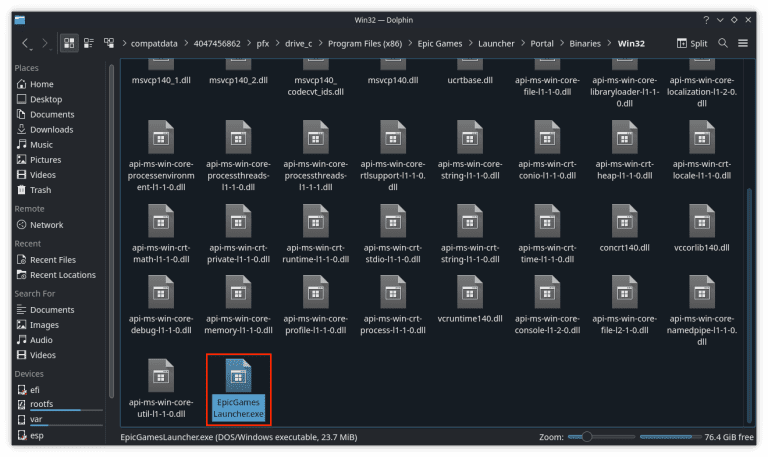Expand chevron before Program Files (x86)
Viewport: 768px width, 457px height.
point(321,44)
